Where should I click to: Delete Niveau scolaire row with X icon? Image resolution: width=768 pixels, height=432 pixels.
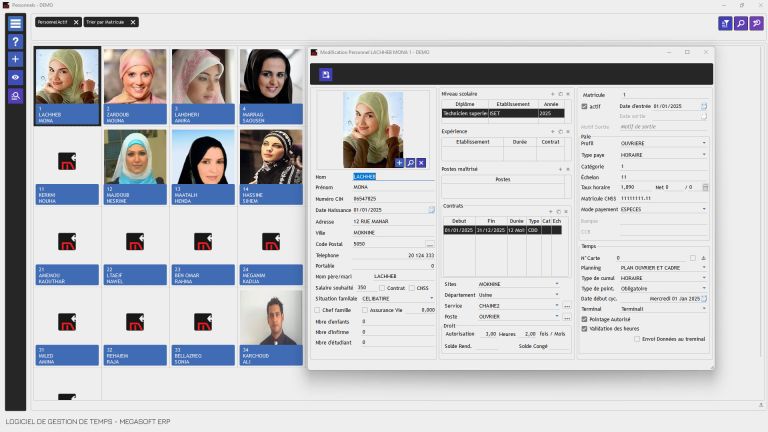[x=568, y=94]
